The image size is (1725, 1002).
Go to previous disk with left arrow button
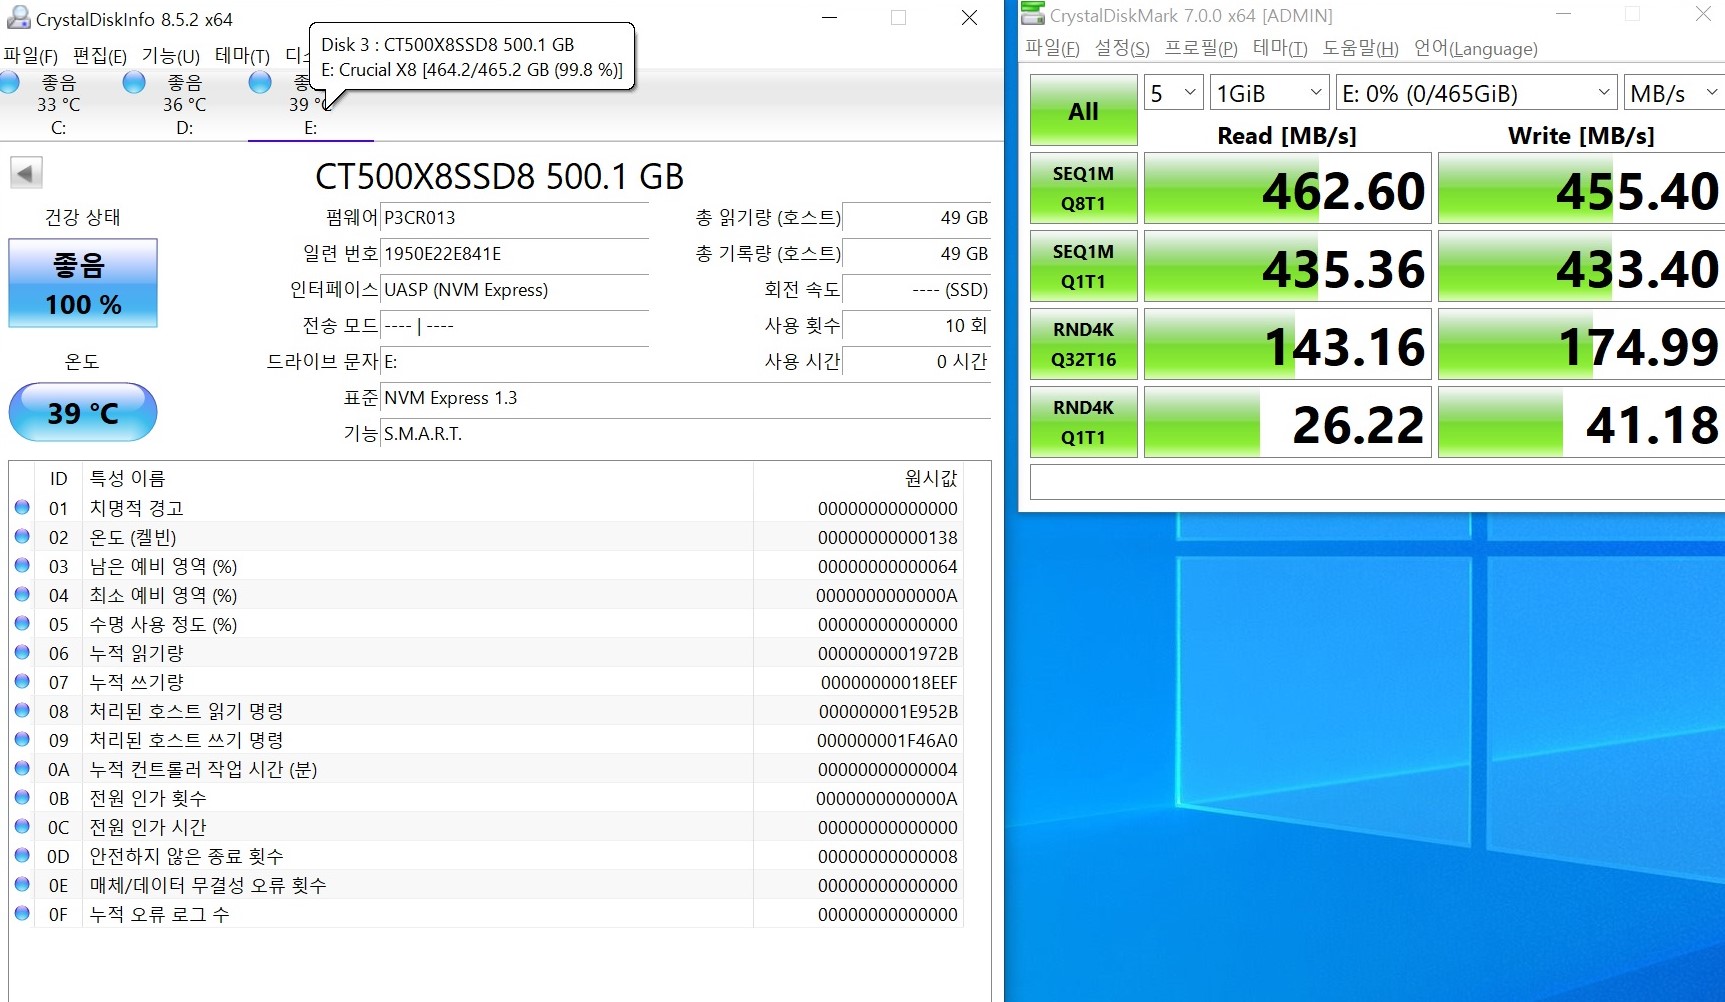click(x=26, y=173)
